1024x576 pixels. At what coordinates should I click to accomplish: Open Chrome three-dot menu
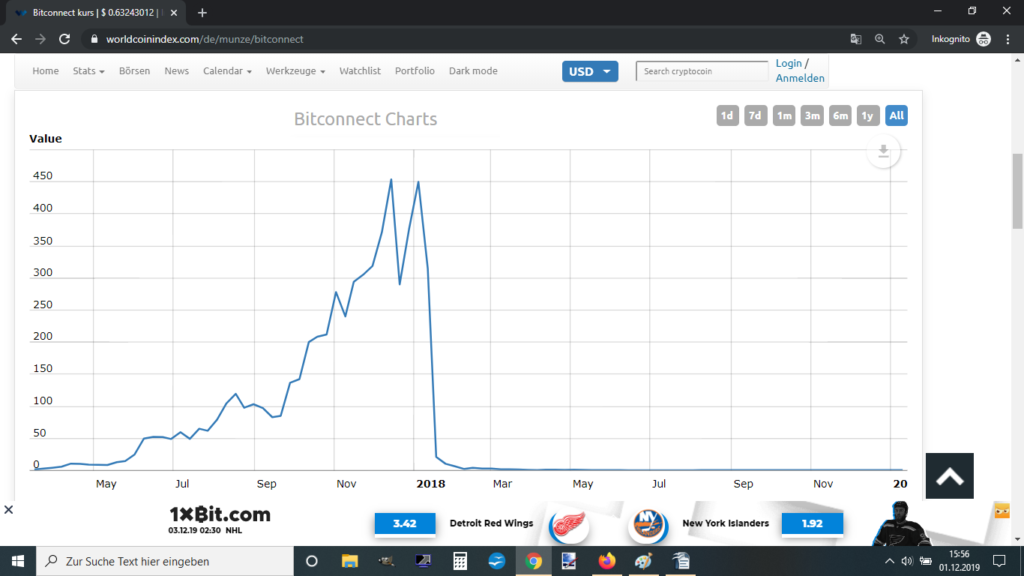(x=1008, y=39)
